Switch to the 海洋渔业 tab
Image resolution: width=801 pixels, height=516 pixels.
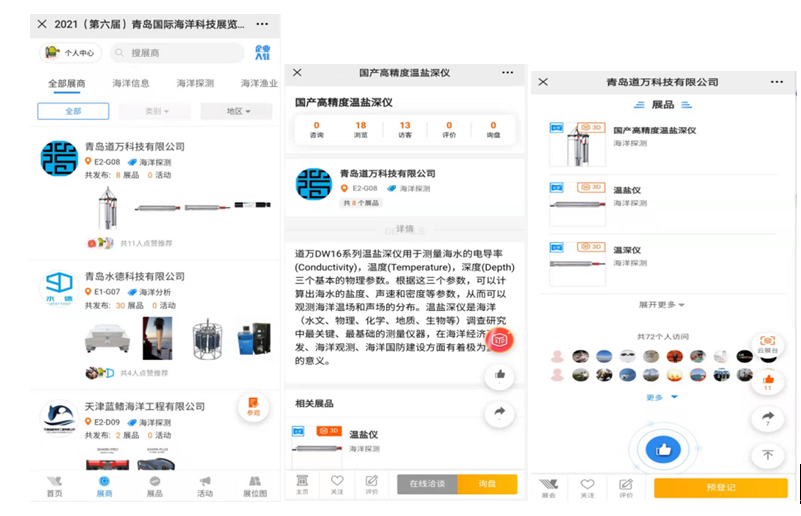pyautogui.click(x=259, y=83)
